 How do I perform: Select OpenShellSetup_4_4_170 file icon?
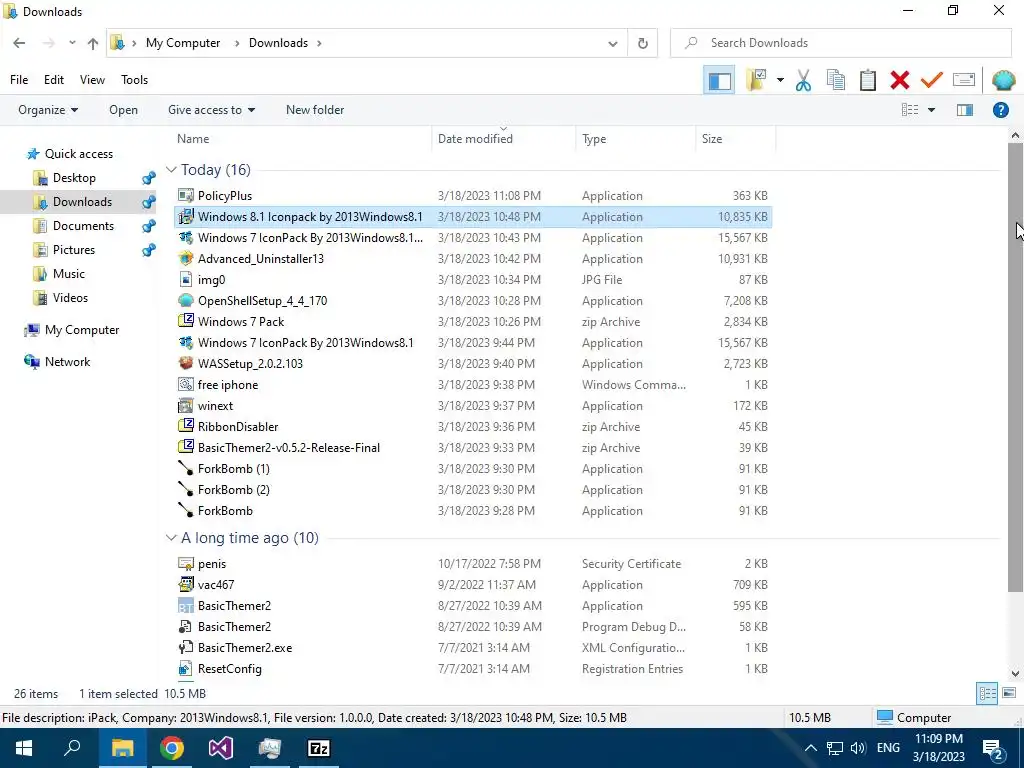[x=185, y=300]
